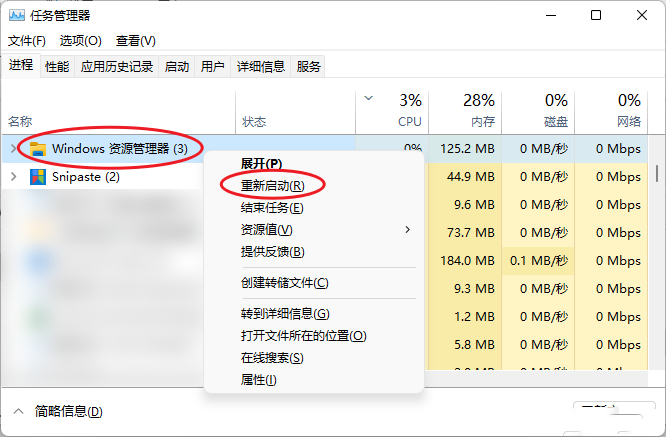This screenshot has width=666, height=437.
Task: Expand the Windows 资源管理器 process group
Action: tap(13, 148)
